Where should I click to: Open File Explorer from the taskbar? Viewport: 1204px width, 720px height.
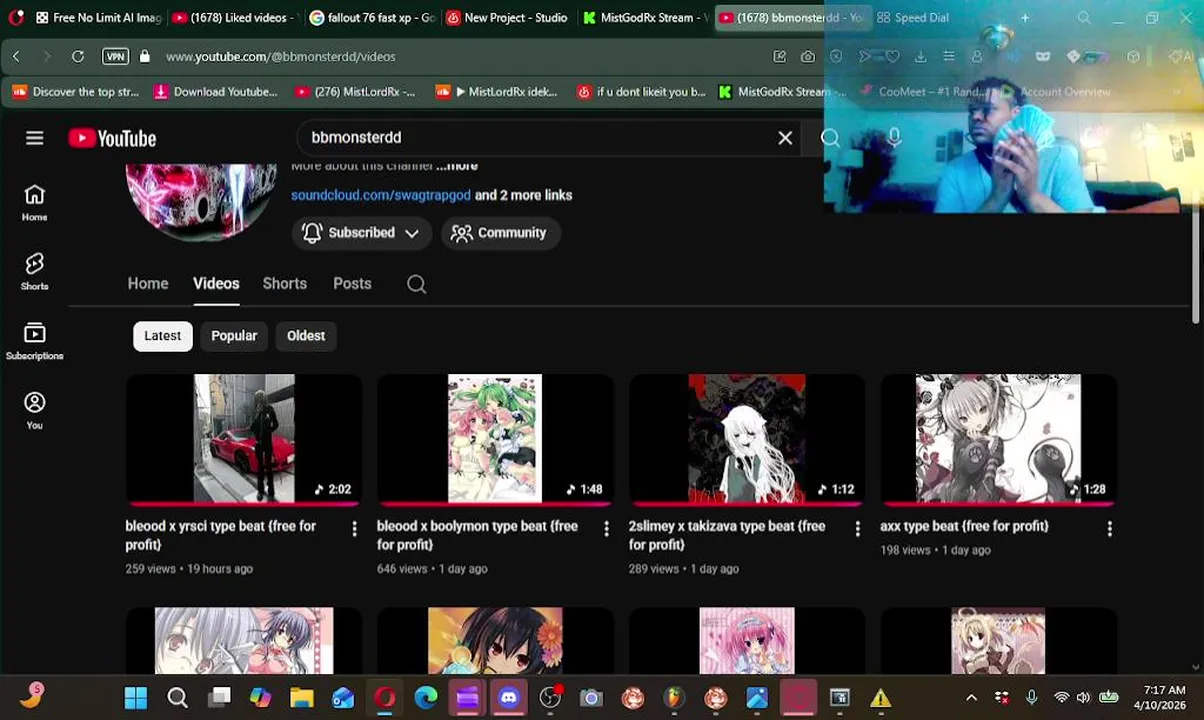302,697
